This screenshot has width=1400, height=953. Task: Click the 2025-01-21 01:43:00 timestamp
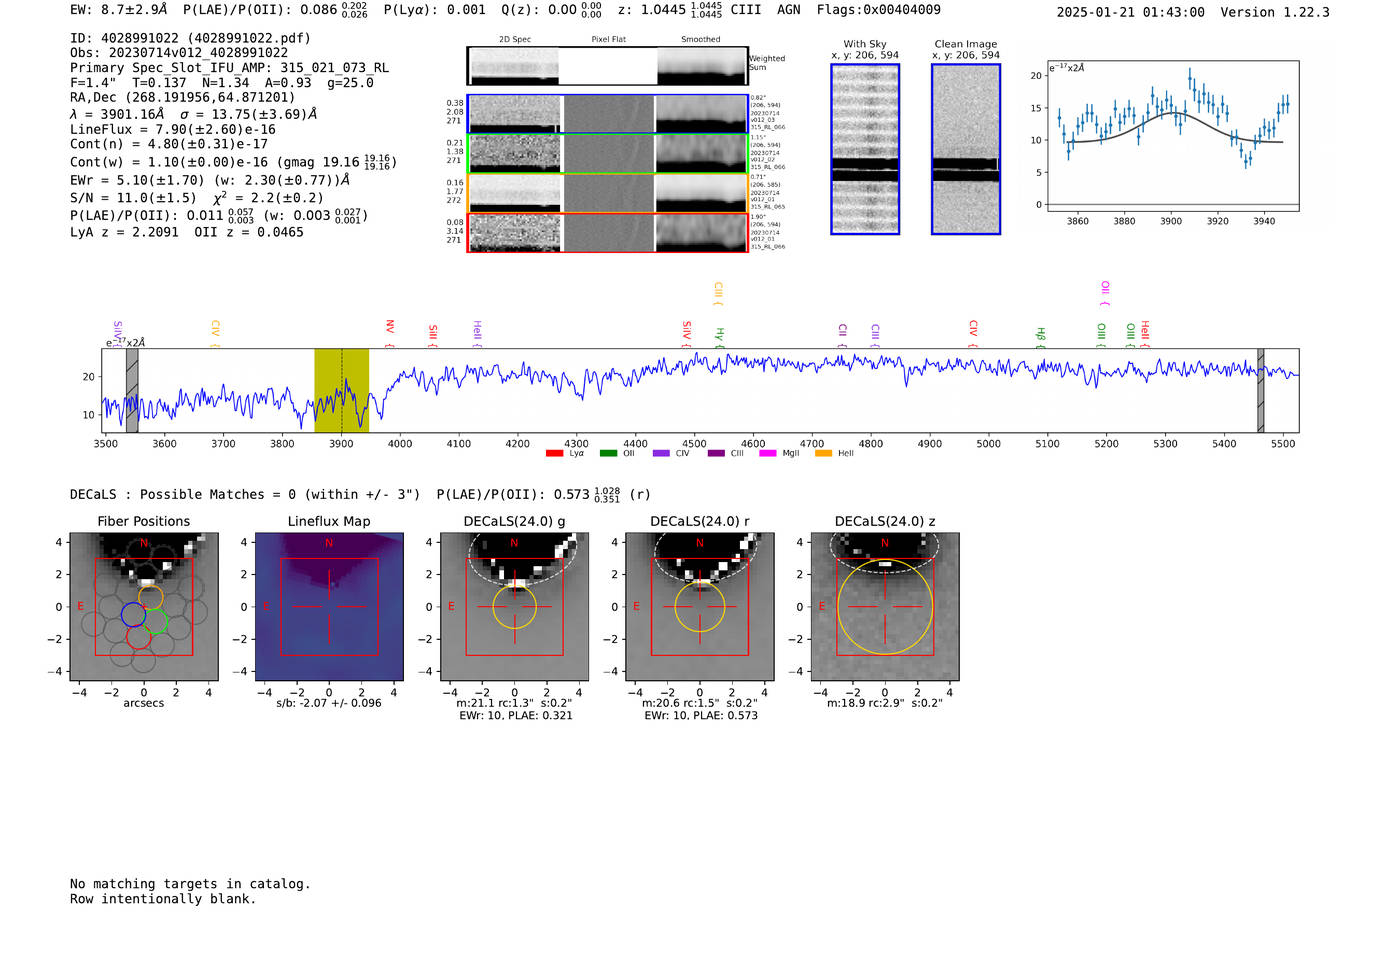coord(1130,12)
